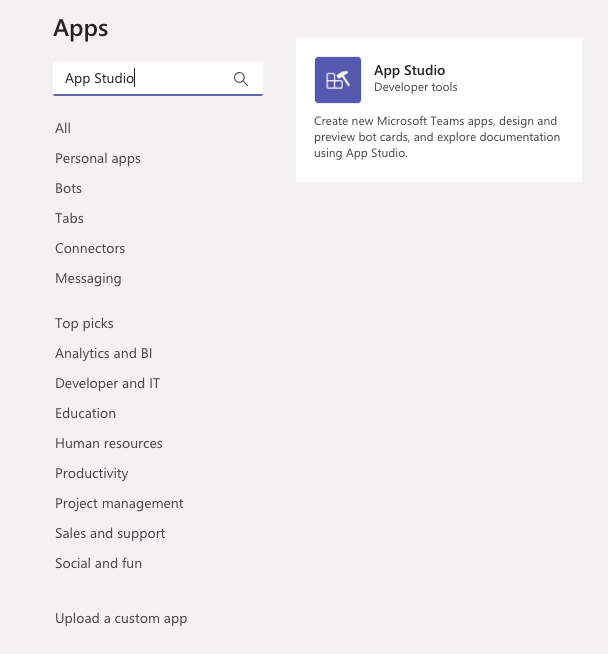Open the App Studio title in result card
608x654 pixels.
click(410, 70)
